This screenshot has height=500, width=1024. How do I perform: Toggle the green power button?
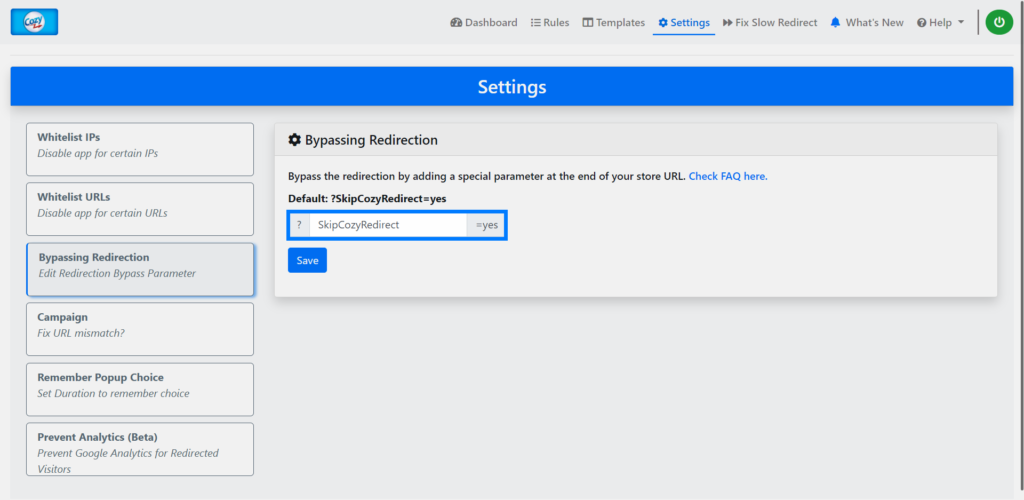pos(999,22)
